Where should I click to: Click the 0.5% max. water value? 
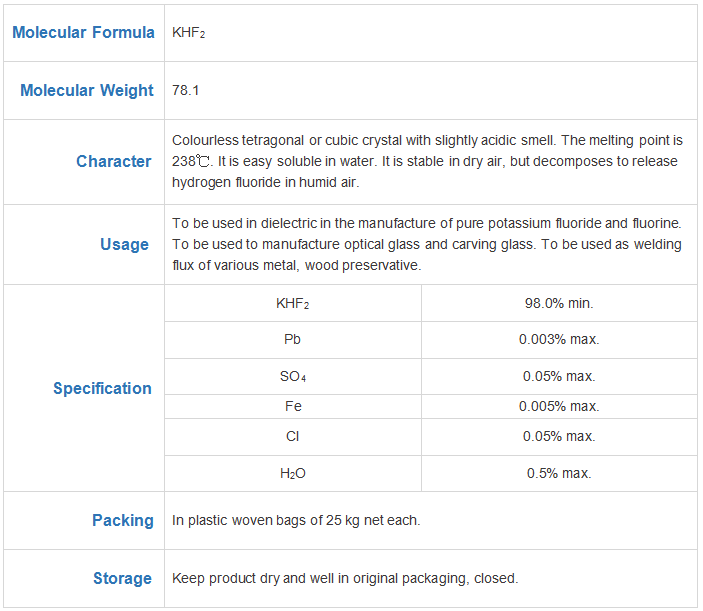pyautogui.click(x=559, y=473)
